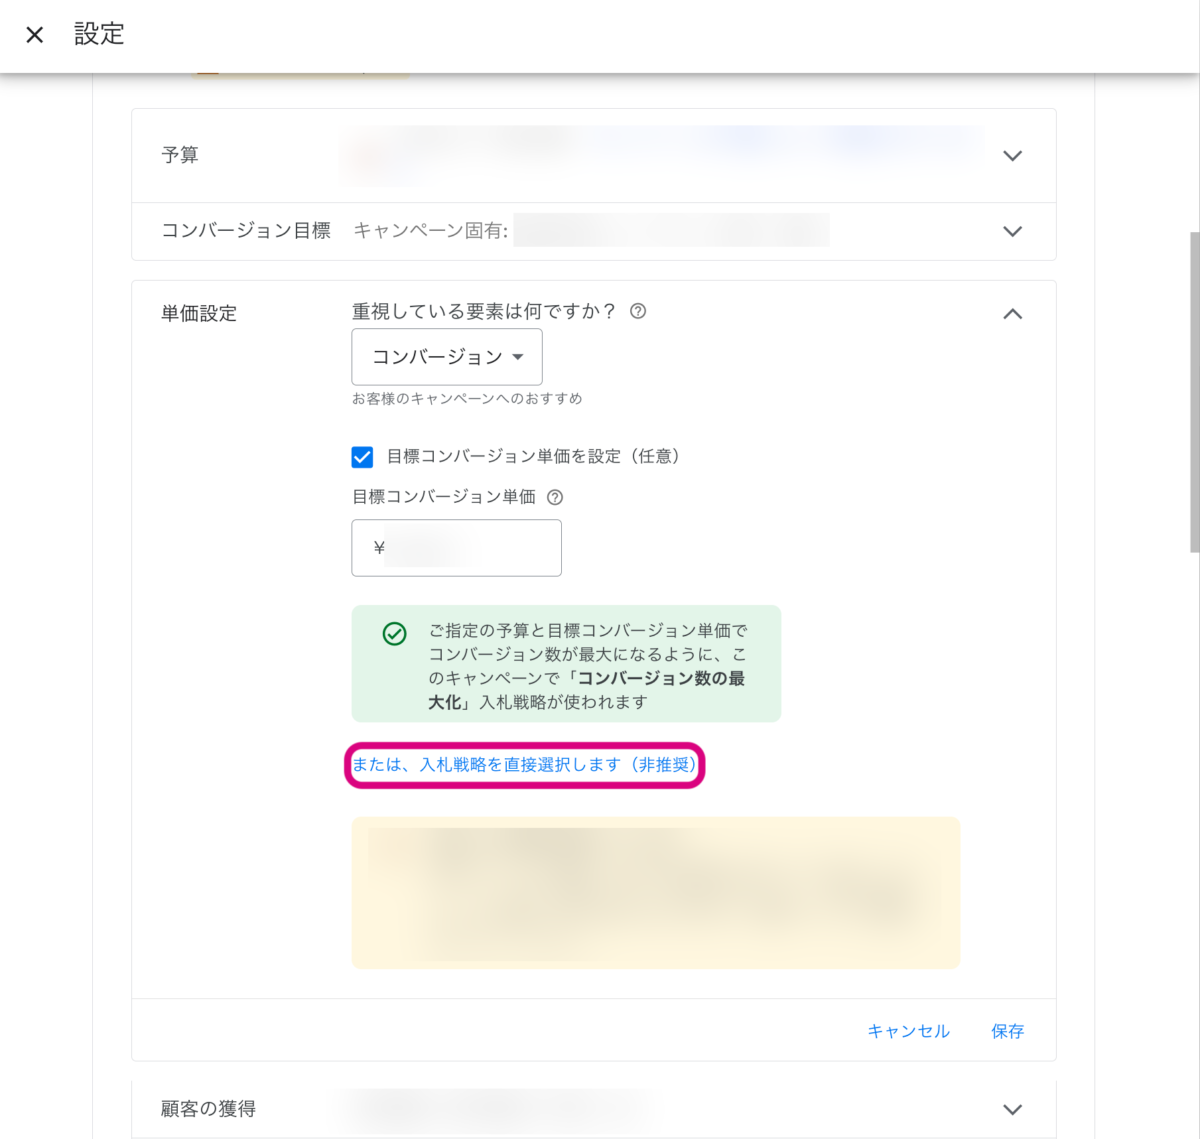This screenshot has height=1139, width=1200.
Task: Expand the 予算 section chevron
Action: (x=1012, y=156)
